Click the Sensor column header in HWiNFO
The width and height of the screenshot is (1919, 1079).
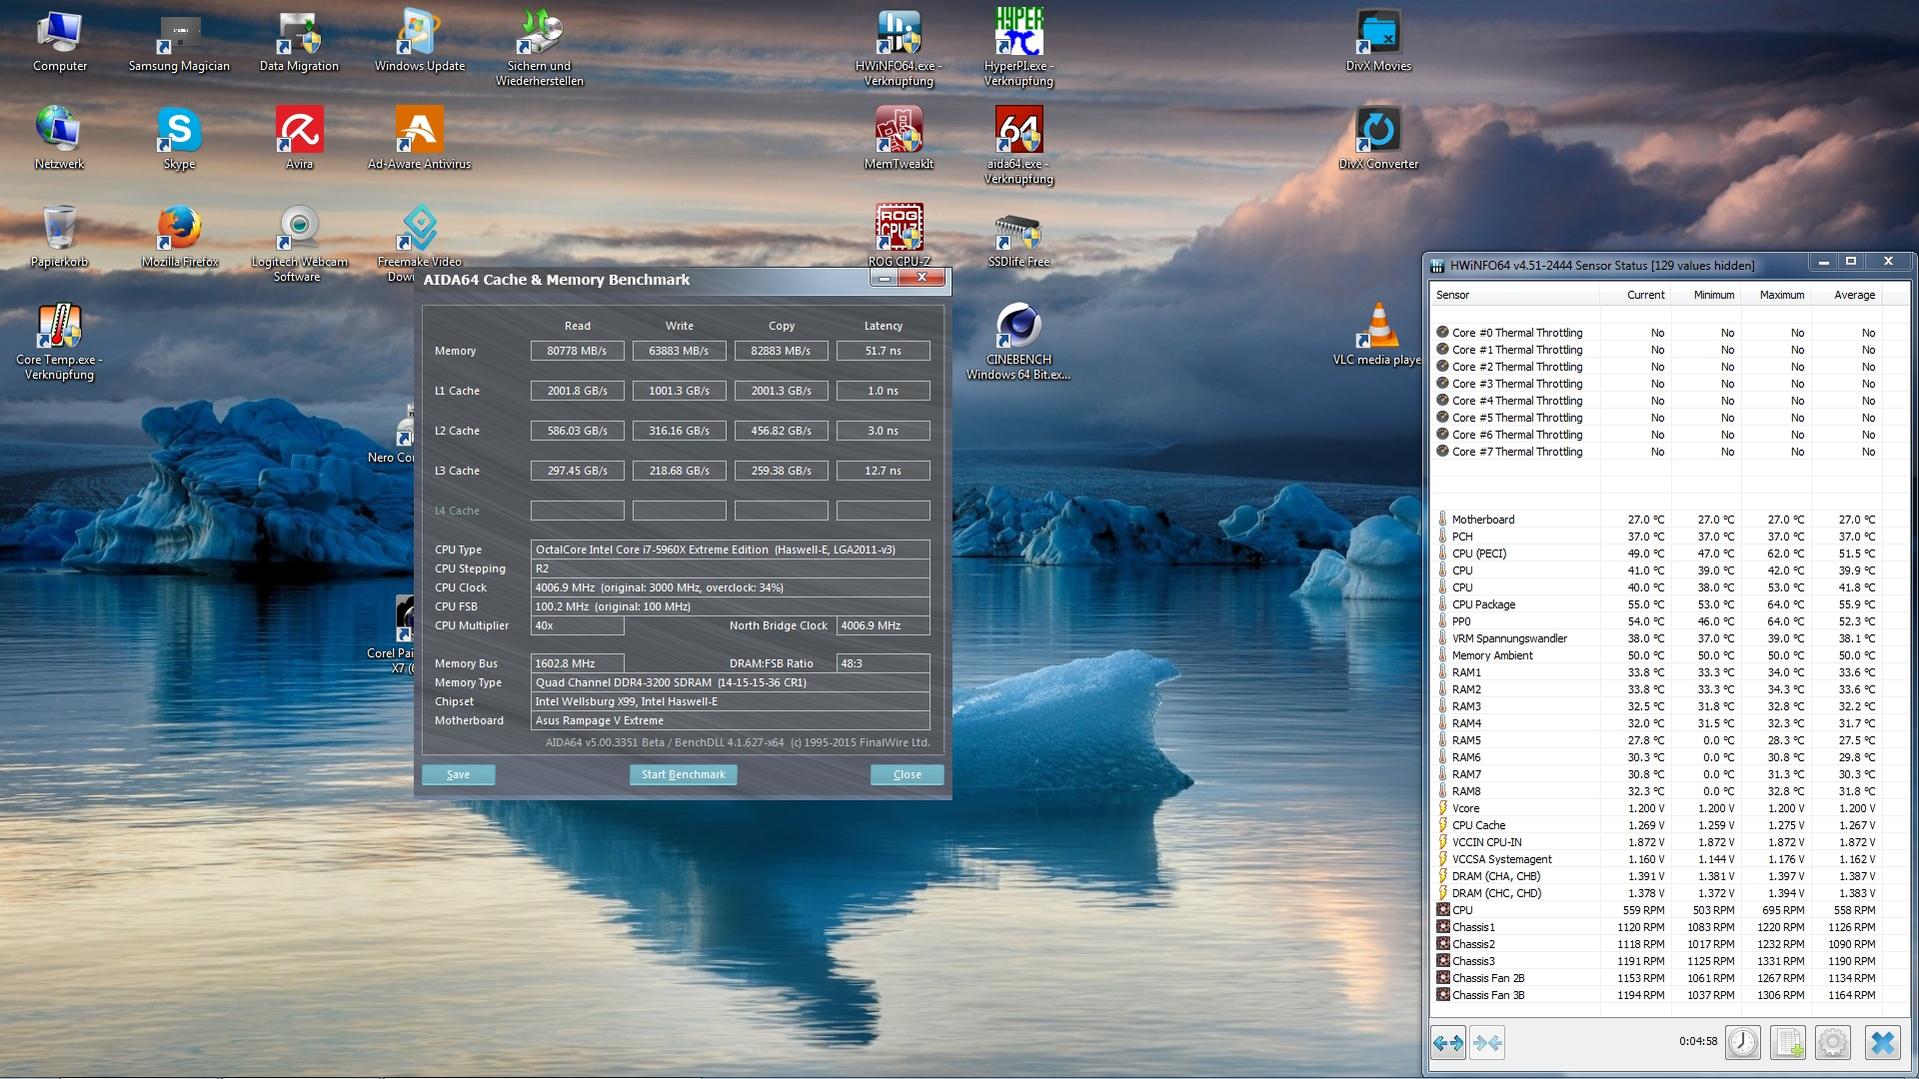pos(1515,295)
